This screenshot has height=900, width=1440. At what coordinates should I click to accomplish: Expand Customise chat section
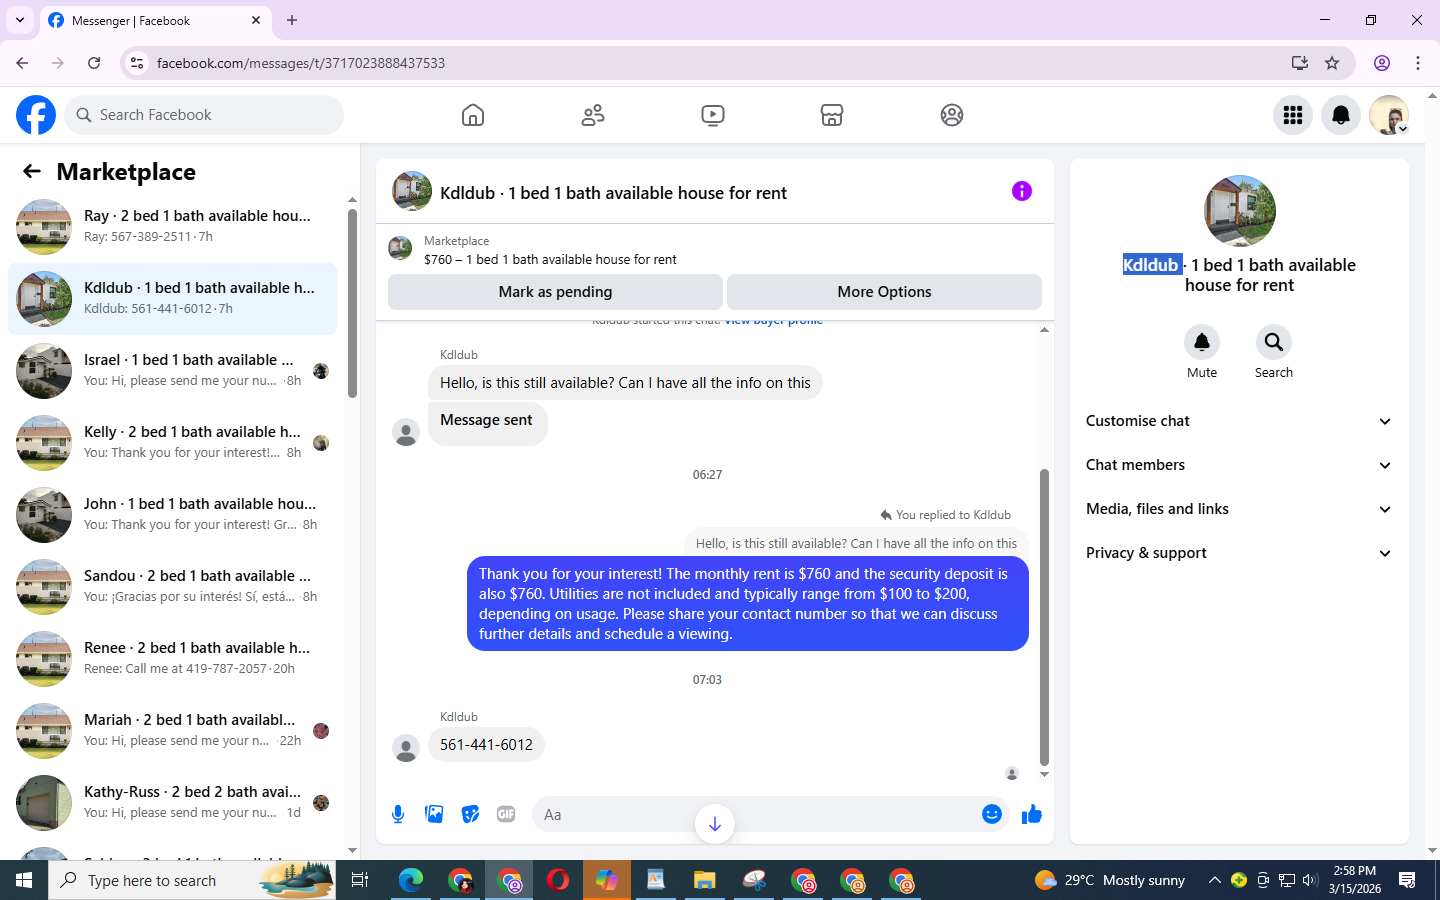pyautogui.click(x=1239, y=421)
